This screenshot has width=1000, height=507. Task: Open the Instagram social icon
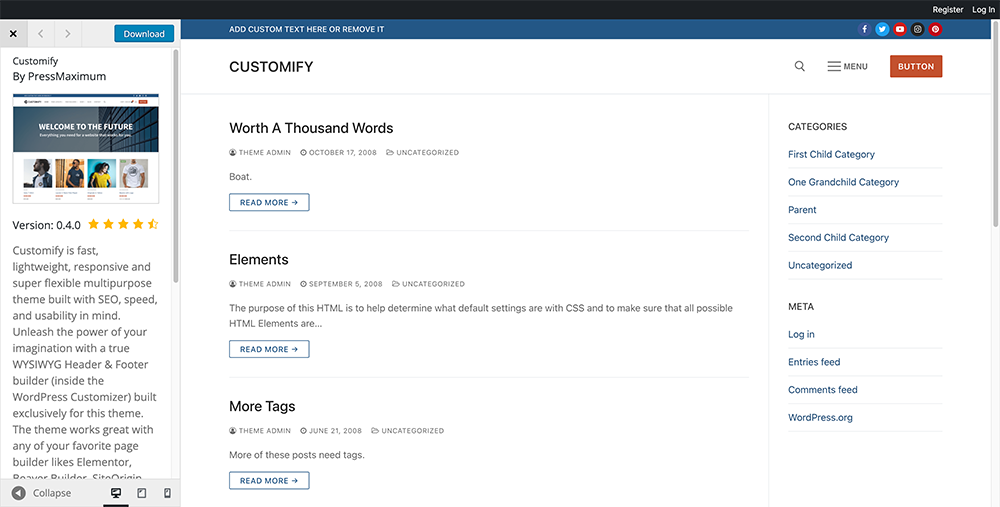click(918, 29)
